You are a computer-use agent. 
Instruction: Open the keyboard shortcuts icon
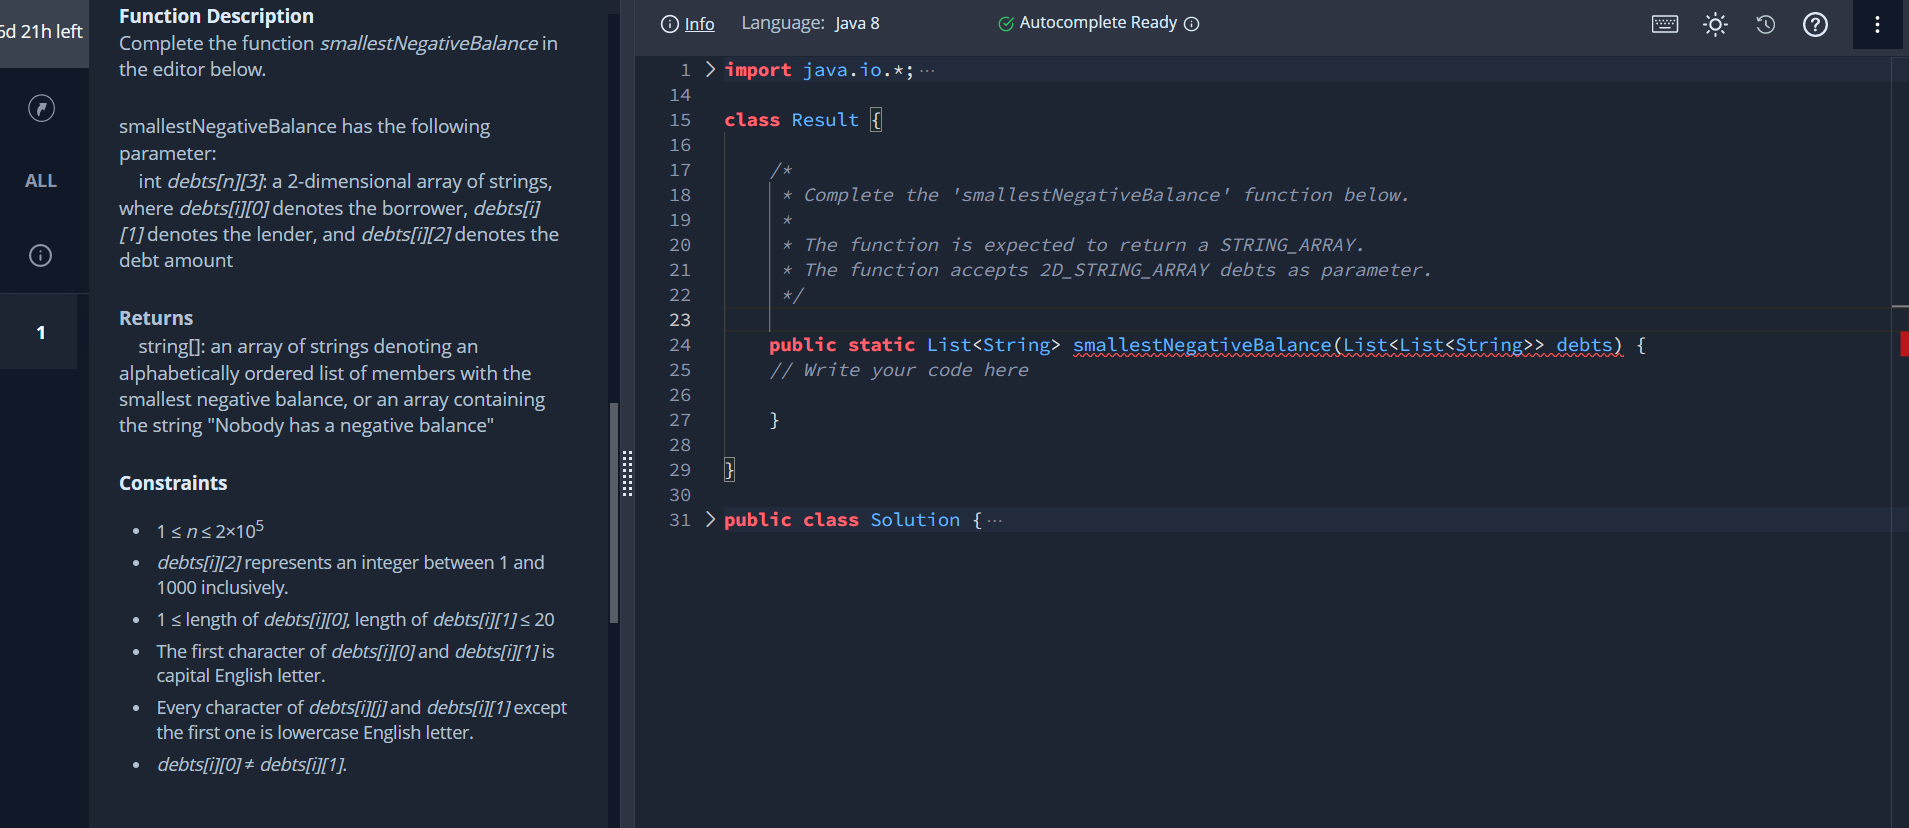tap(1665, 24)
